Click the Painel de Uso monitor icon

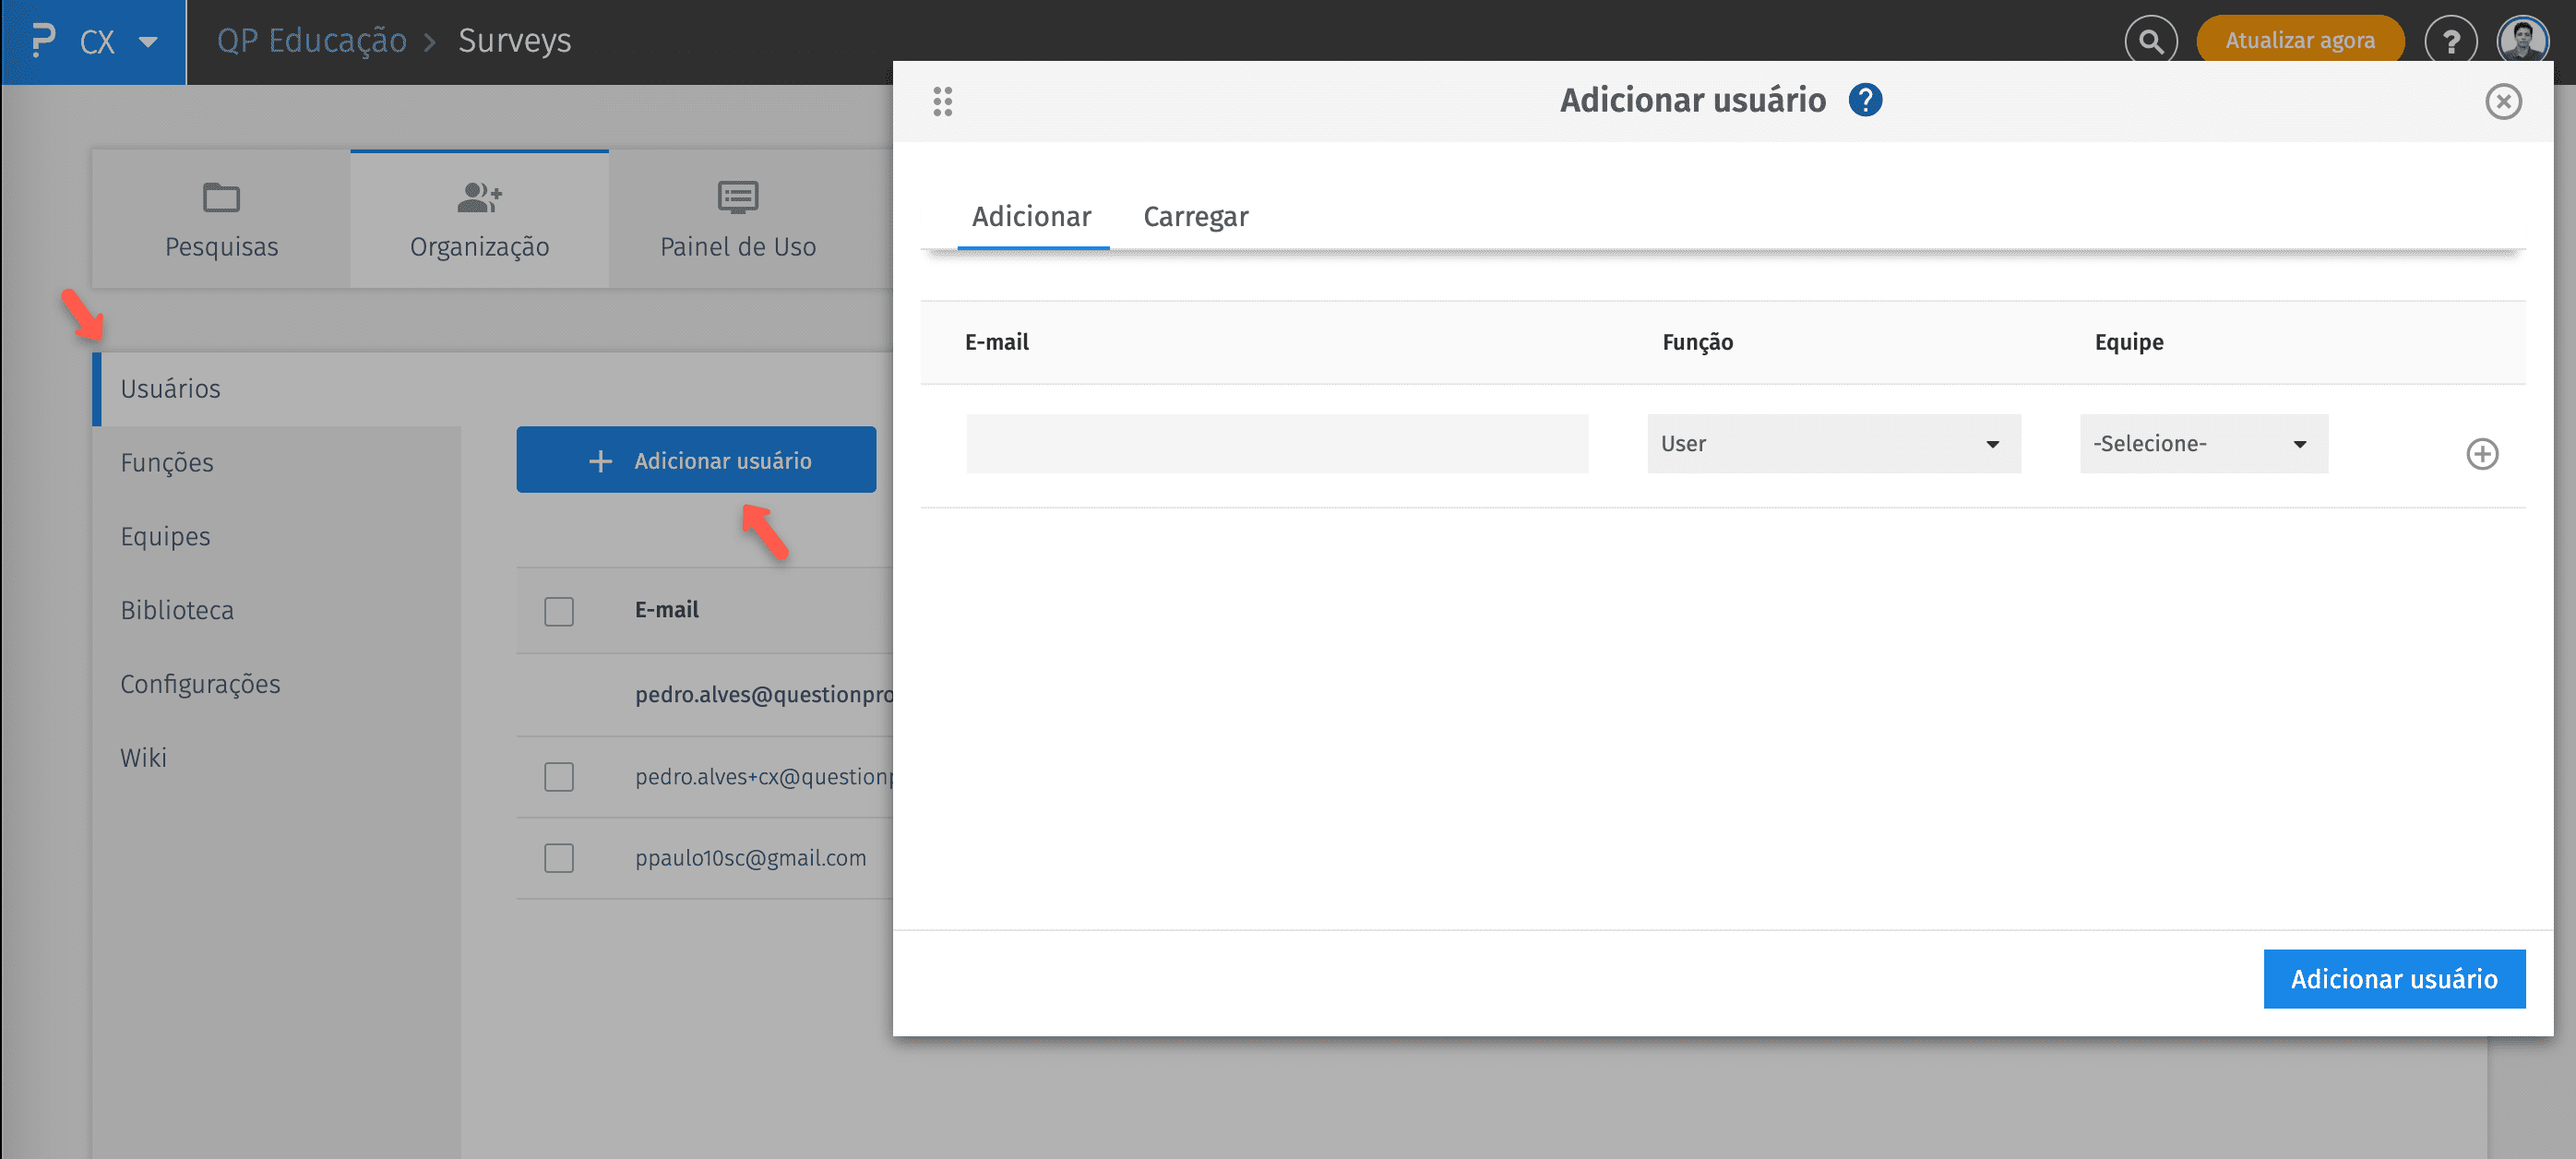pos(737,197)
